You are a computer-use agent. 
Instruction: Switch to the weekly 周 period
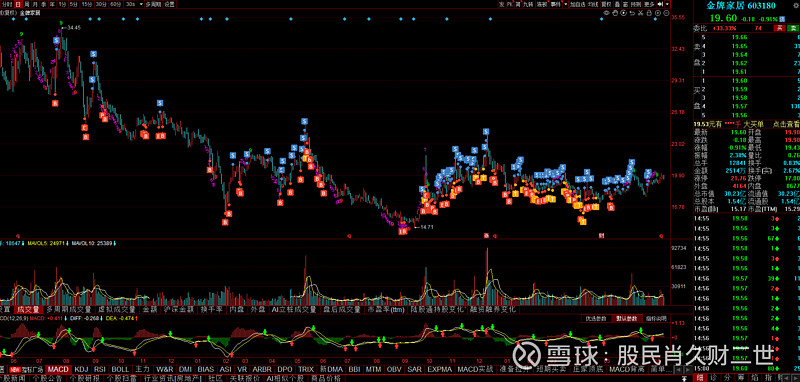pyautogui.click(x=27, y=4)
